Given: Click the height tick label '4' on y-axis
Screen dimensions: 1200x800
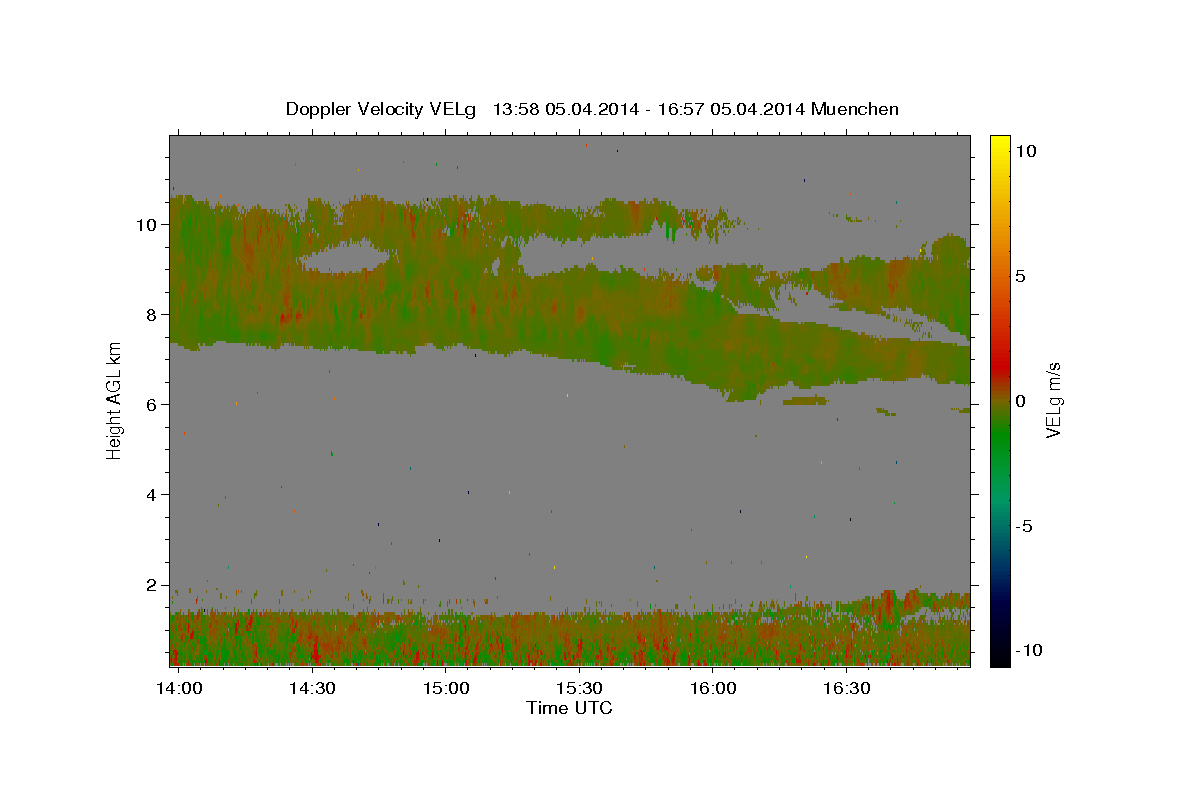Looking at the screenshot, I should click(152, 495).
